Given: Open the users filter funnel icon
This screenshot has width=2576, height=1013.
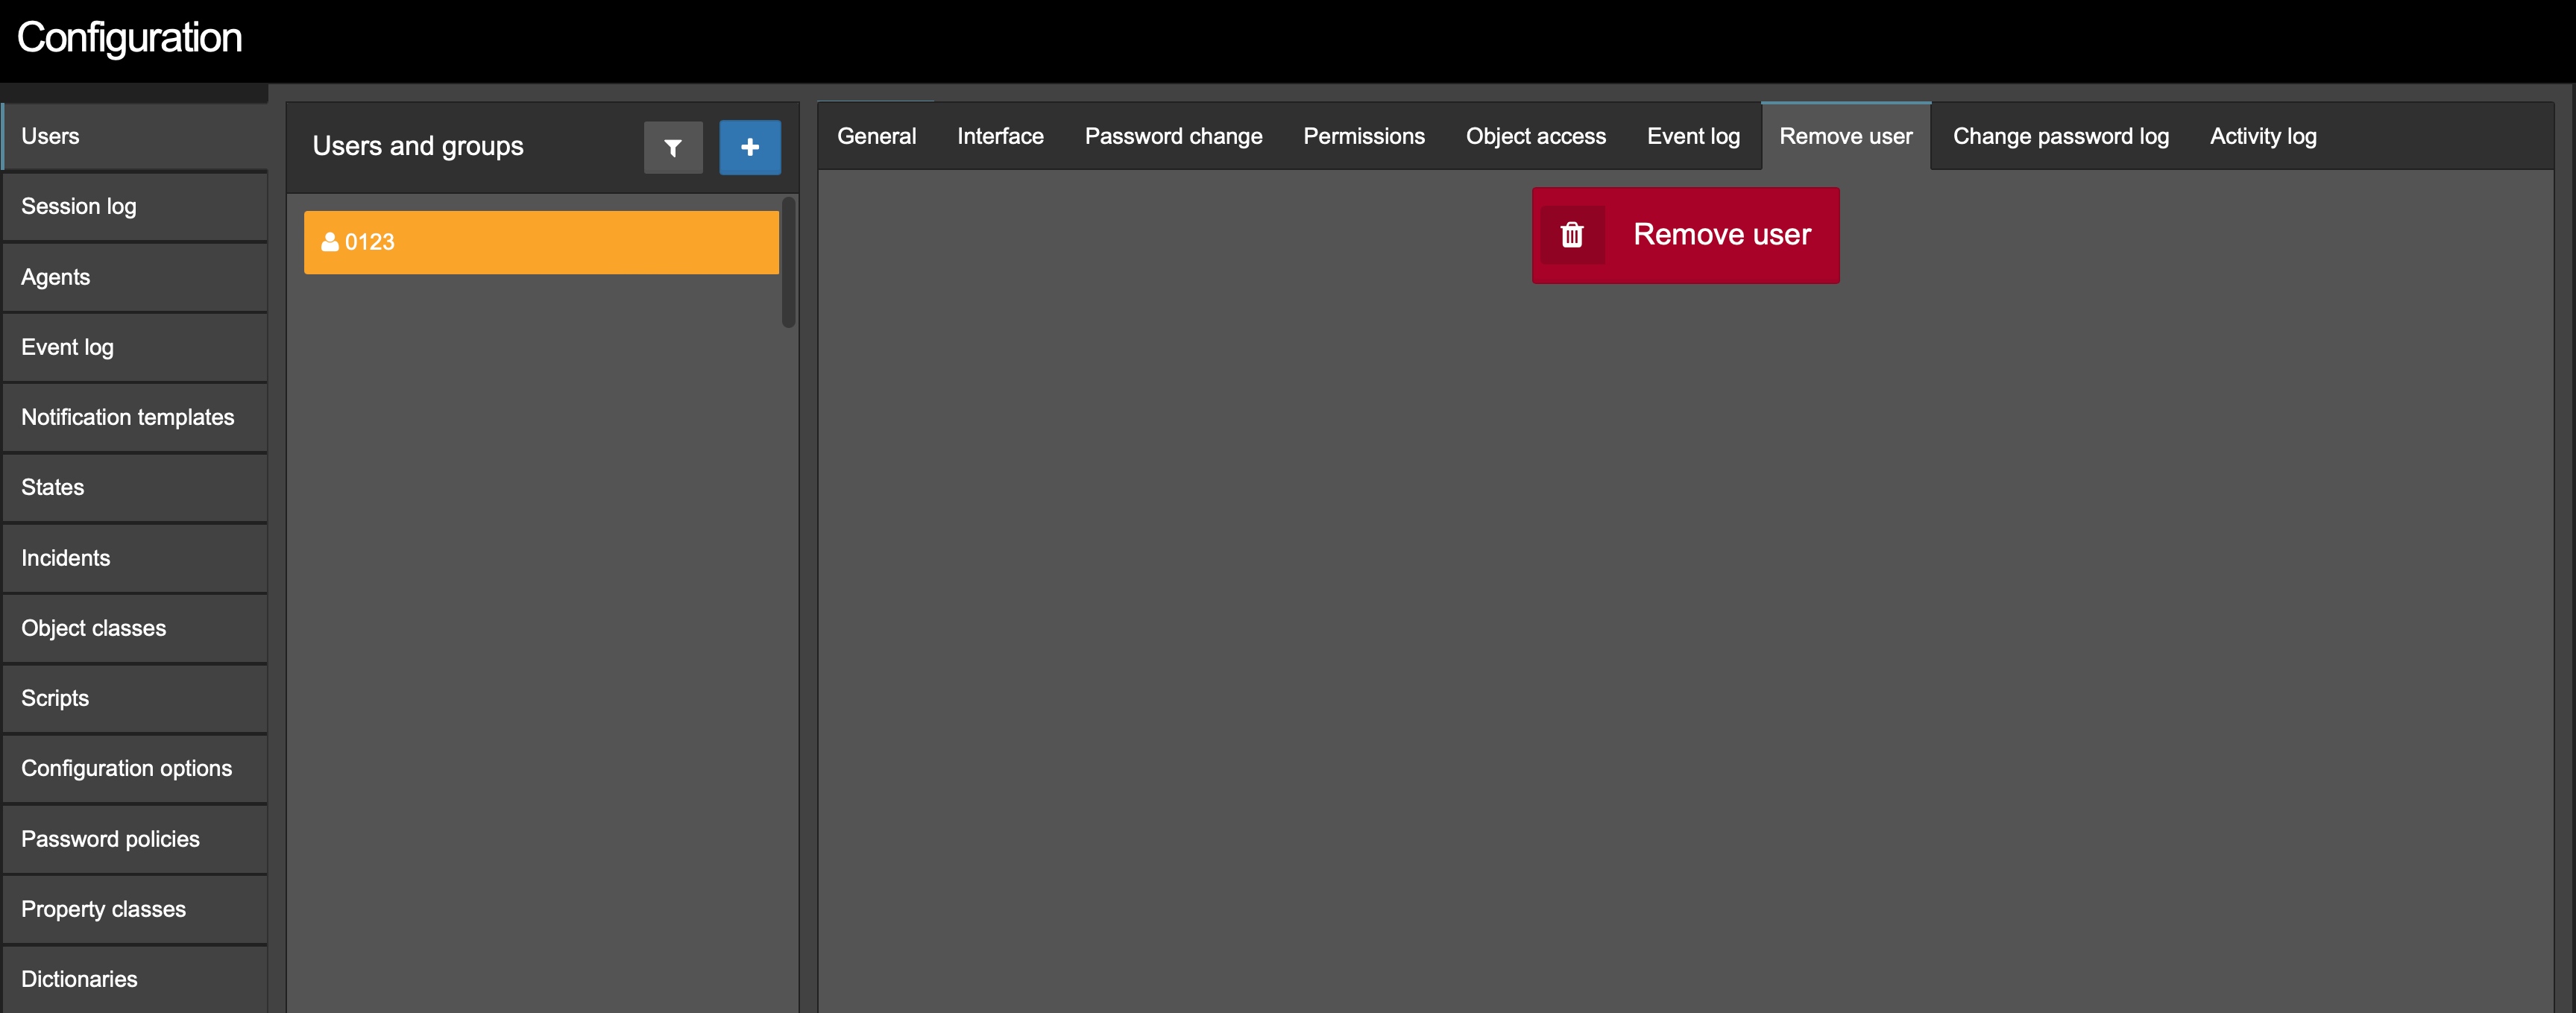Looking at the screenshot, I should pos(673,148).
